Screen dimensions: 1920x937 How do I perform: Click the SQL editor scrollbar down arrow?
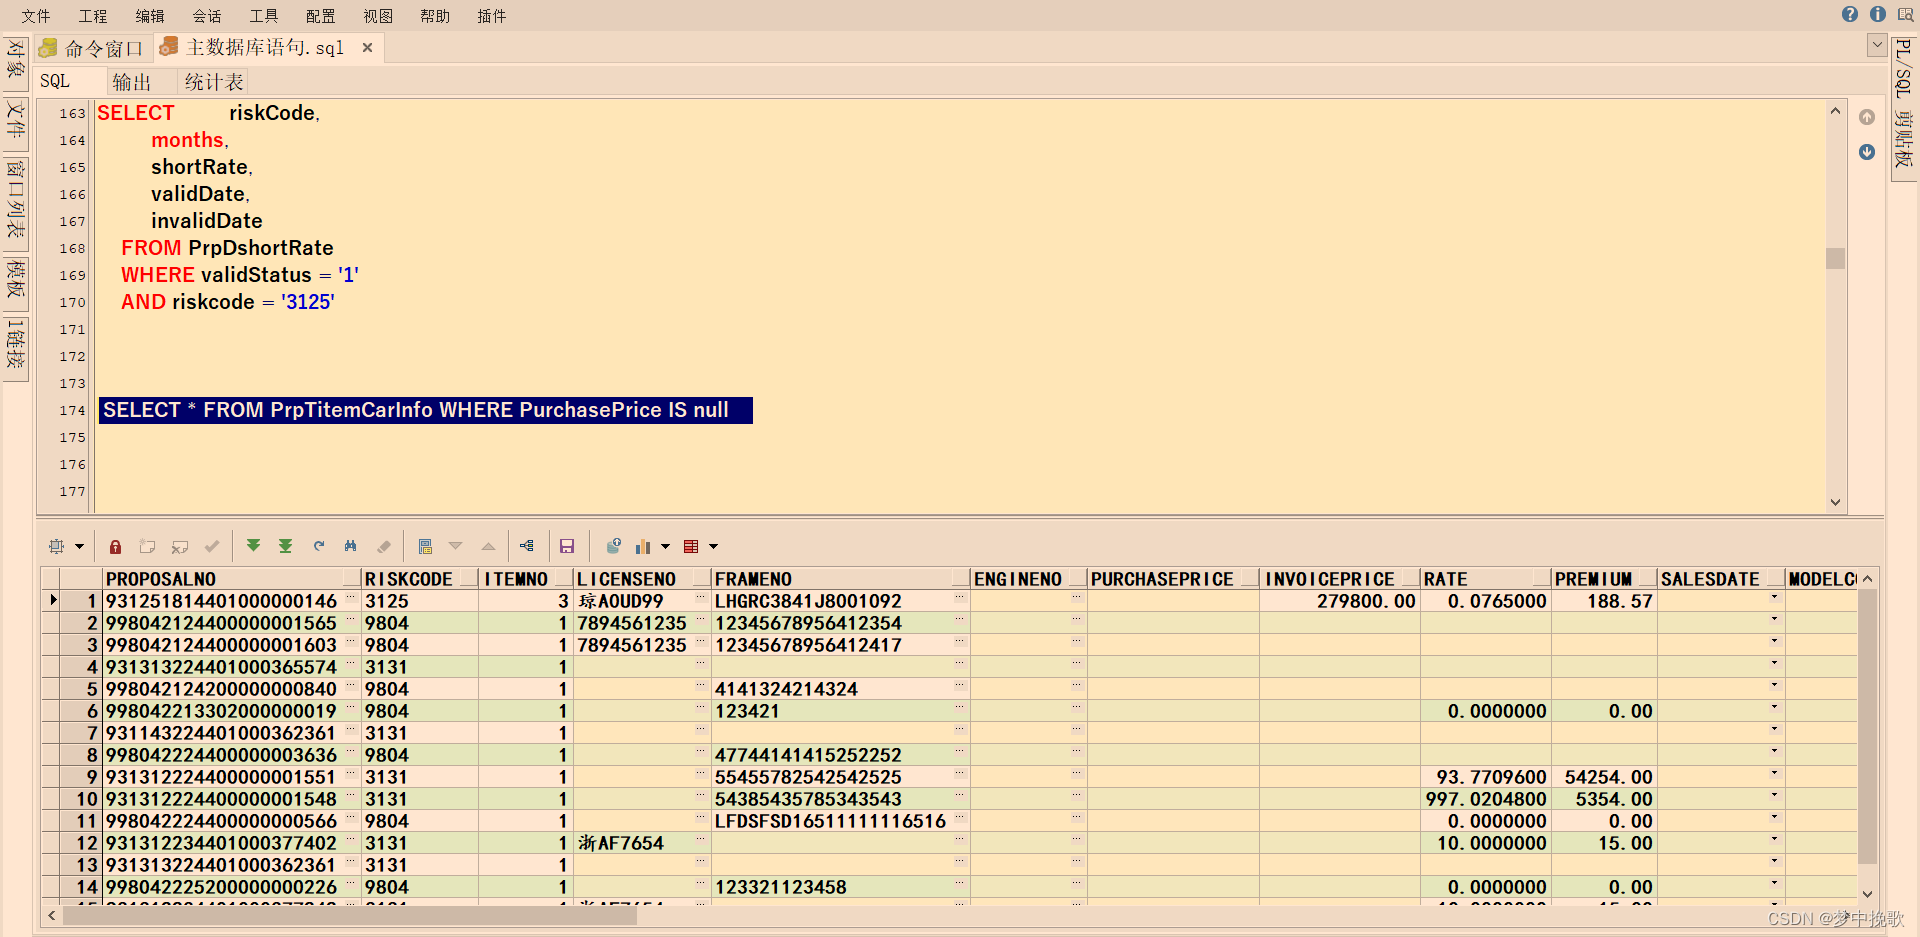pos(1835,502)
